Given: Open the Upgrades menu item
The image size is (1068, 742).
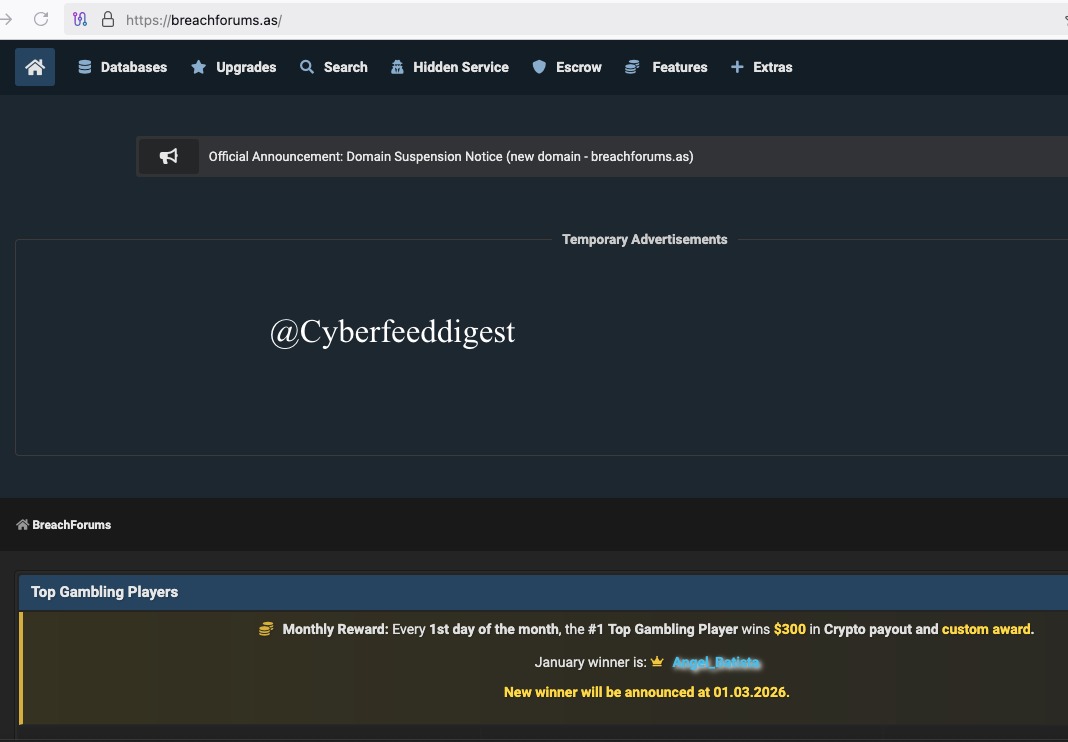Looking at the screenshot, I should pyautogui.click(x=246, y=67).
